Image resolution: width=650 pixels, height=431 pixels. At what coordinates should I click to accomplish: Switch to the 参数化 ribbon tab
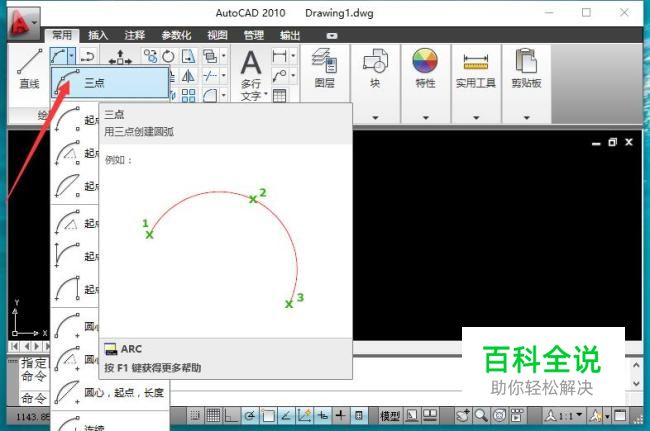coord(176,36)
